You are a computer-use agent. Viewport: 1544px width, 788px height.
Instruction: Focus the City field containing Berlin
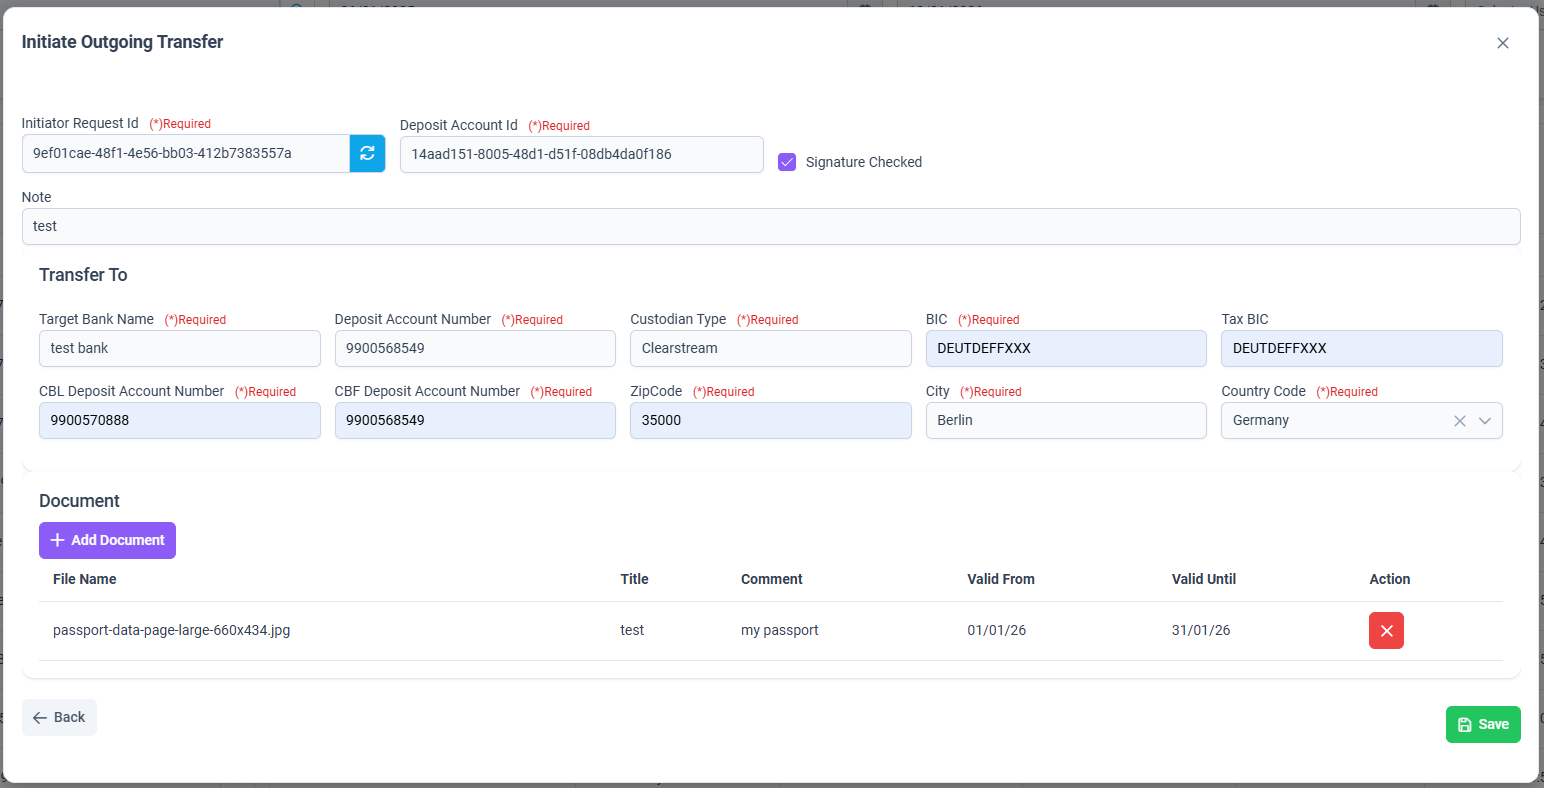click(x=1066, y=420)
